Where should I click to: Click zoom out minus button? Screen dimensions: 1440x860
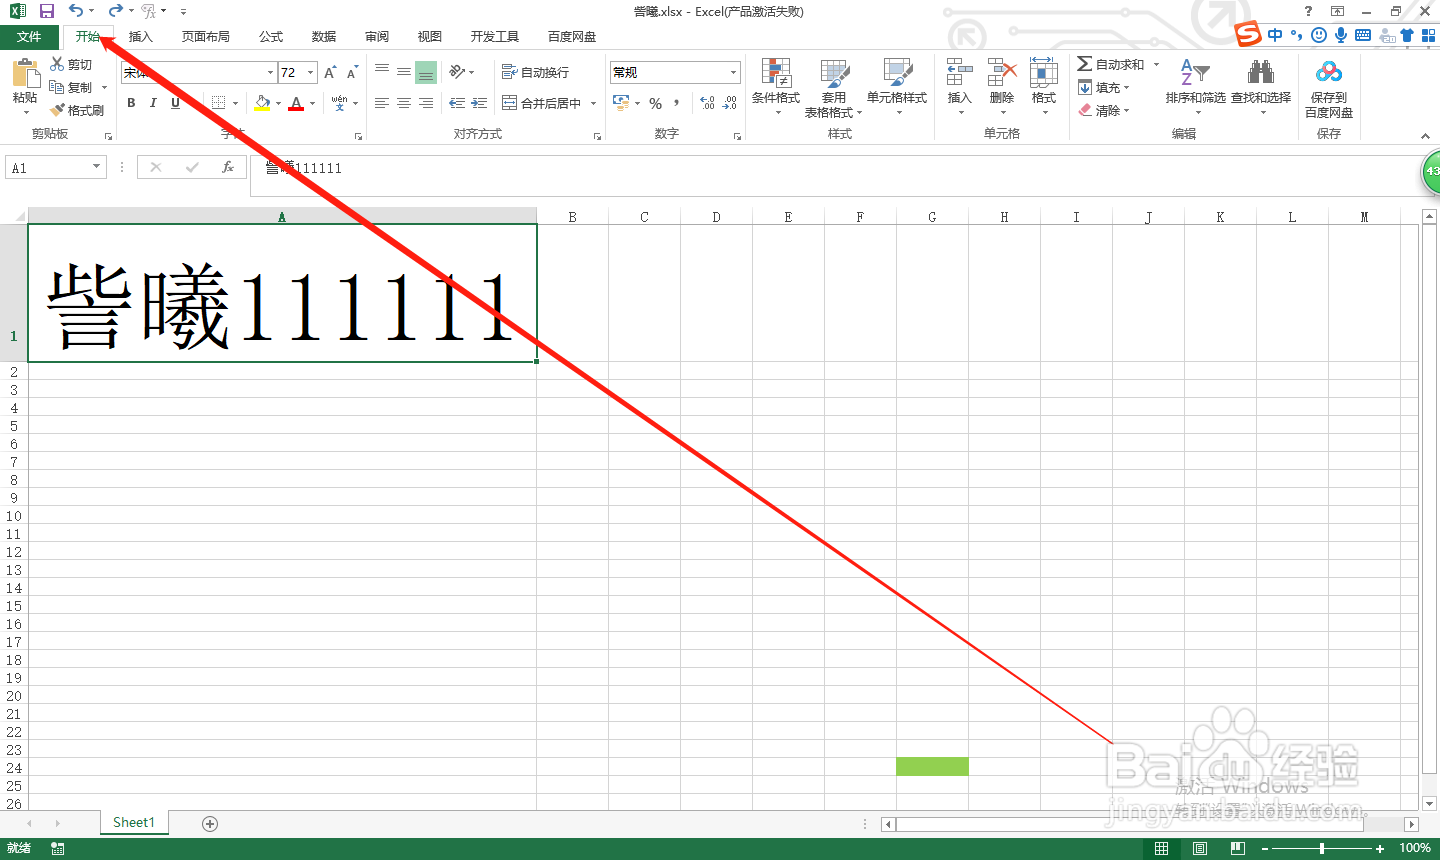tap(1265, 848)
